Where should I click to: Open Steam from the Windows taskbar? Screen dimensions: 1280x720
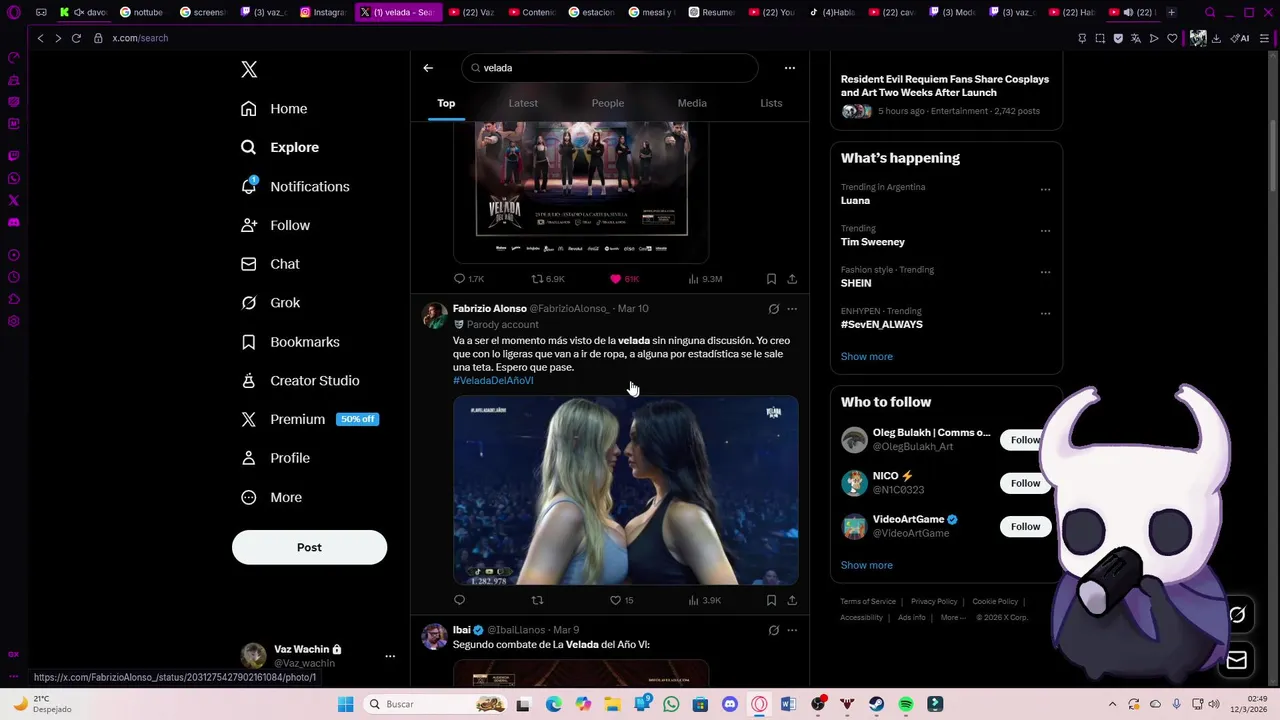(x=876, y=704)
